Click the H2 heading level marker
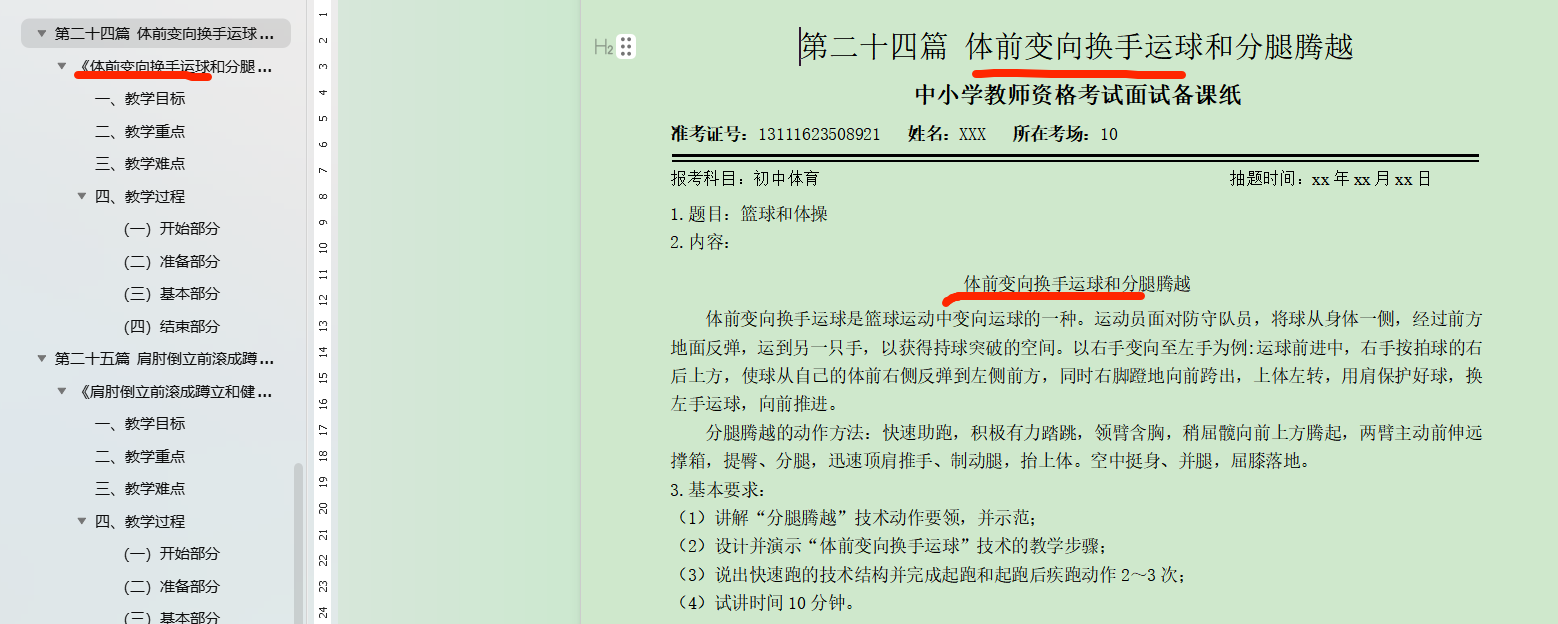Screen dimensions: 1558x624 [602, 47]
